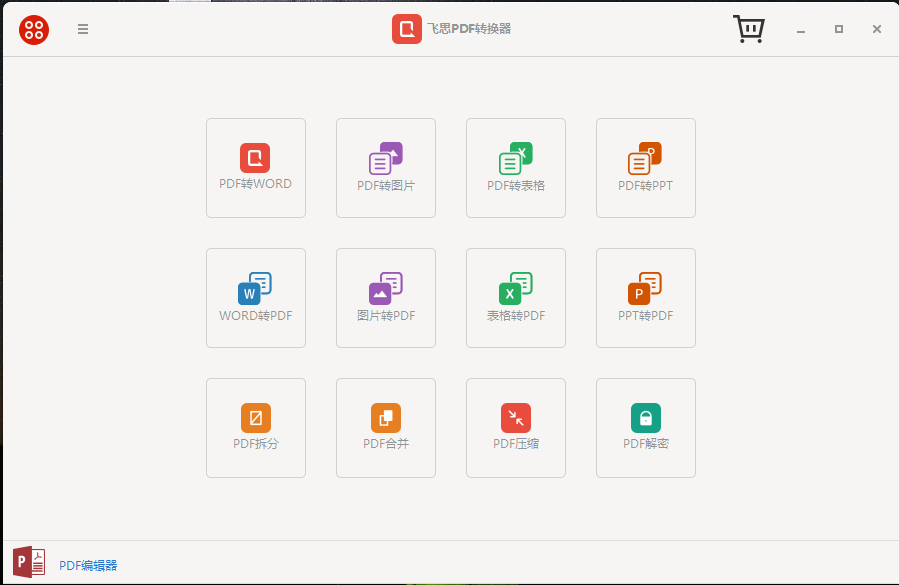Open the hamburger menu in title bar

(x=83, y=29)
